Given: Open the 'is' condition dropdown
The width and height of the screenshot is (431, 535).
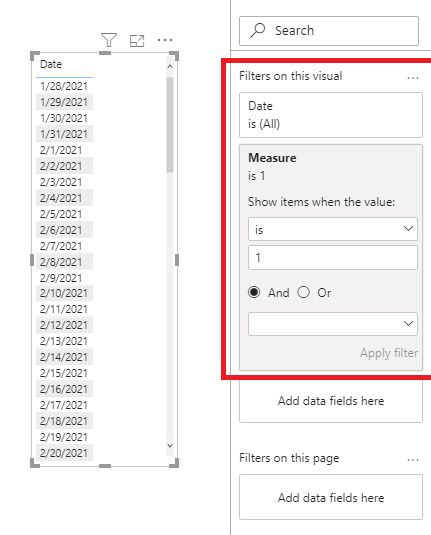Looking at the screenshot, I should tap(333, 229).
